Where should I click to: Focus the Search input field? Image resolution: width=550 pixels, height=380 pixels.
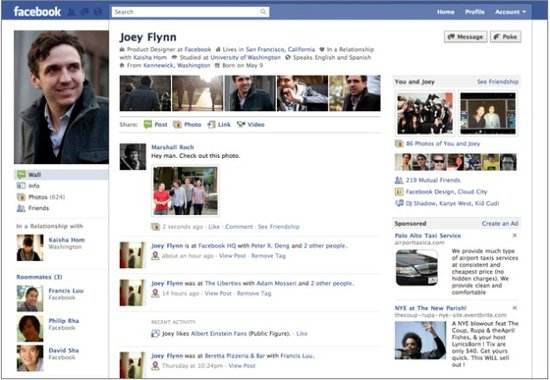[190, 12]
